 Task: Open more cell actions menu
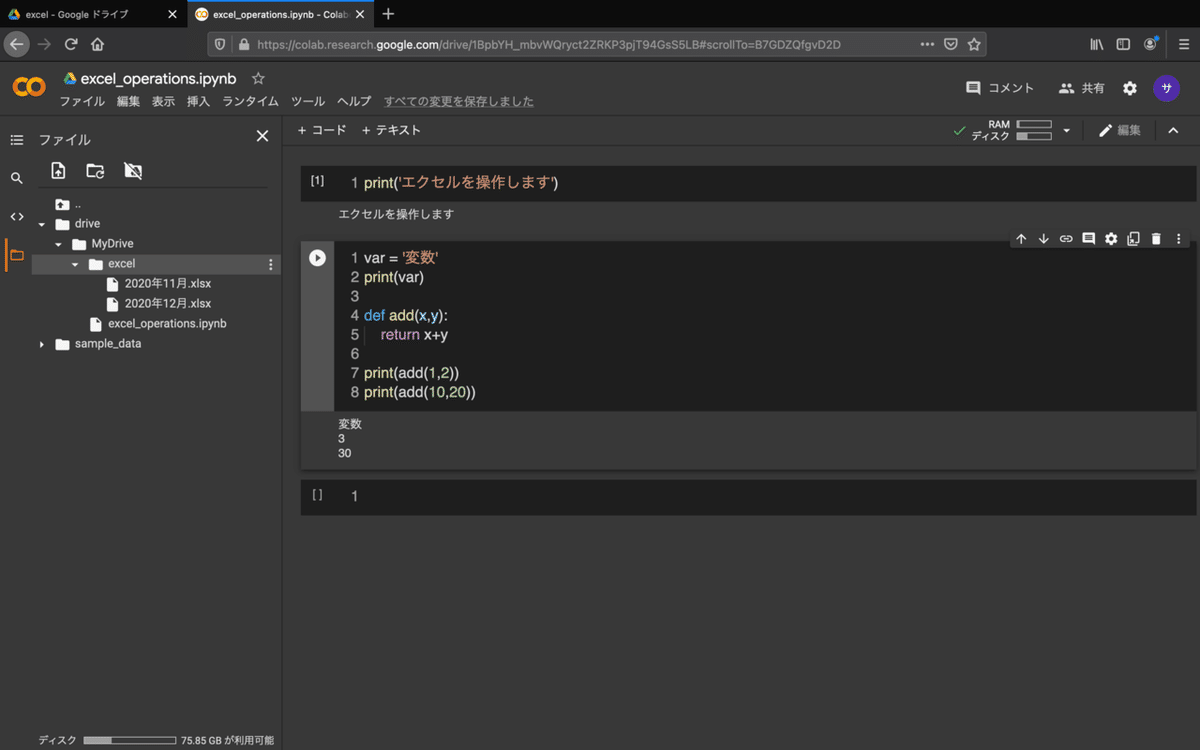pos(1178,239)
